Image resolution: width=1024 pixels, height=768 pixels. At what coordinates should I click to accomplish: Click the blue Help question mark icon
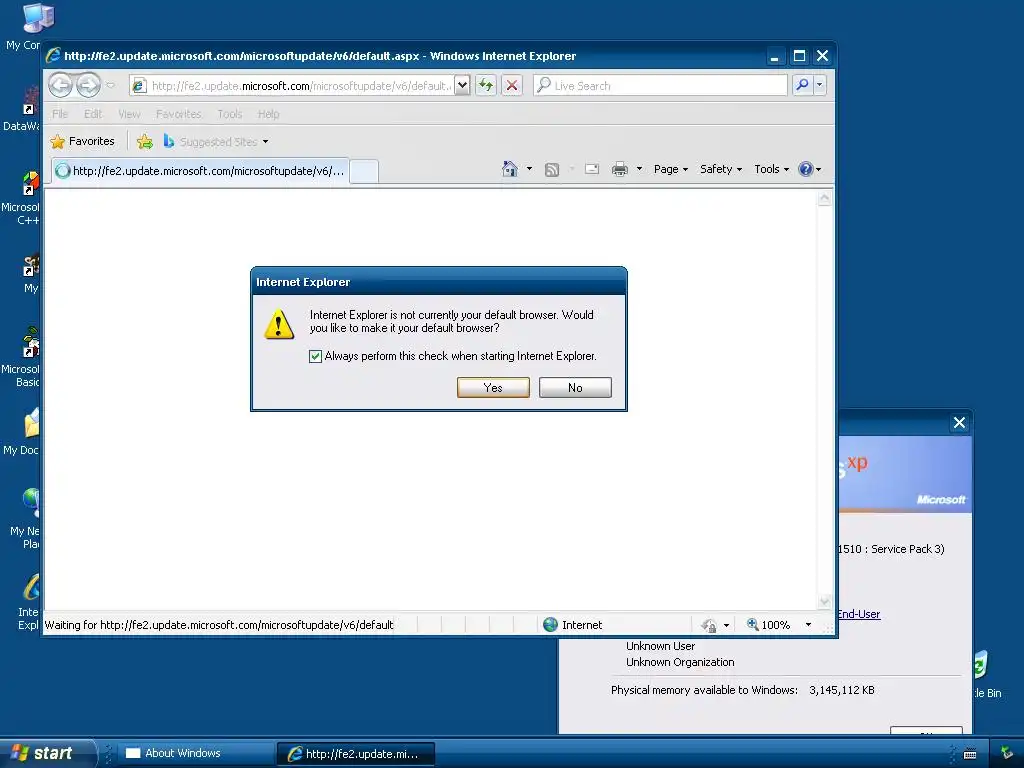tap(806, 169)
